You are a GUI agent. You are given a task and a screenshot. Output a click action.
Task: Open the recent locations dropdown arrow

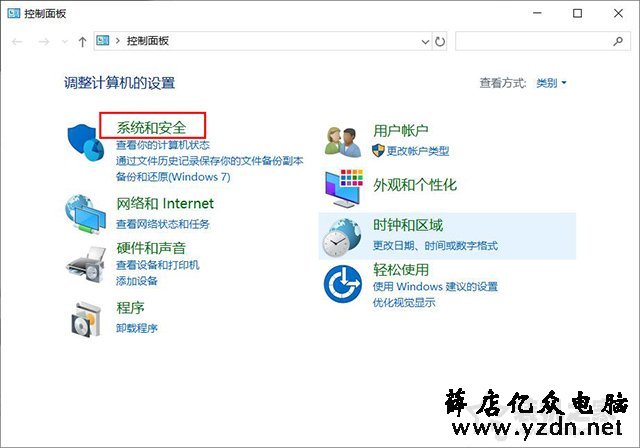[64, 41]
